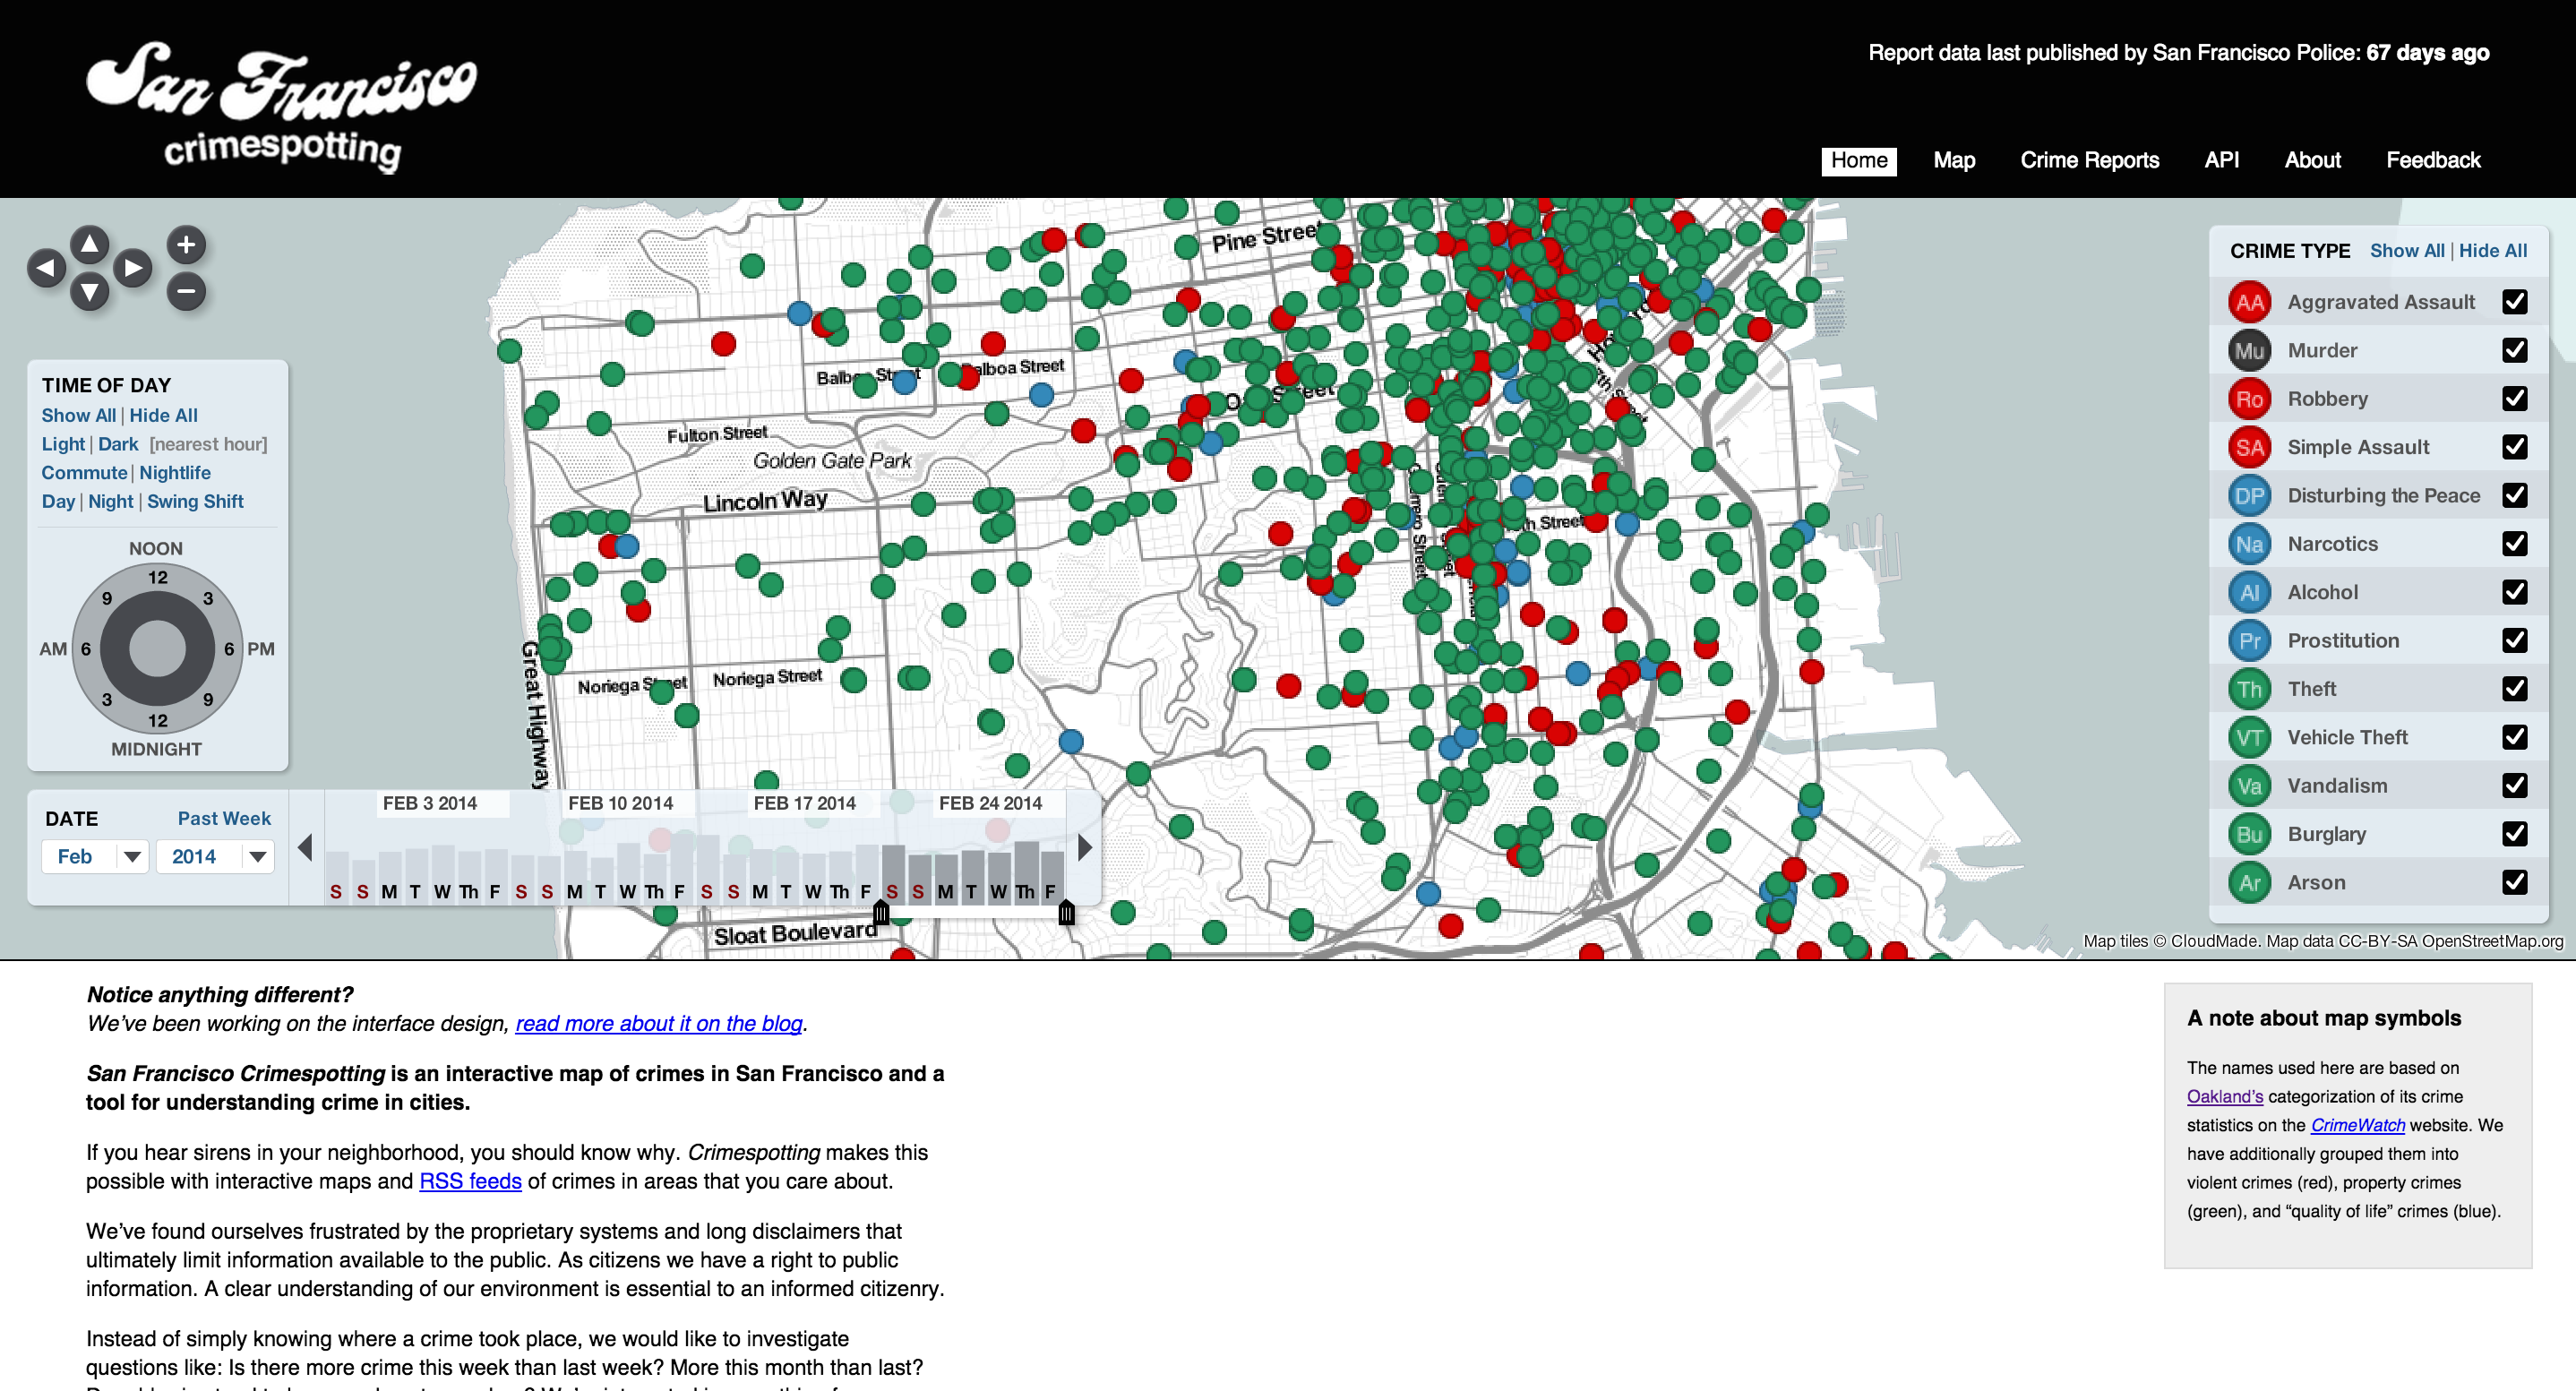Image resolution: width=2576 pixels, height=1391 pixels.
Task: Open the Feb month dropdown
Action: [x=96, y=857]
